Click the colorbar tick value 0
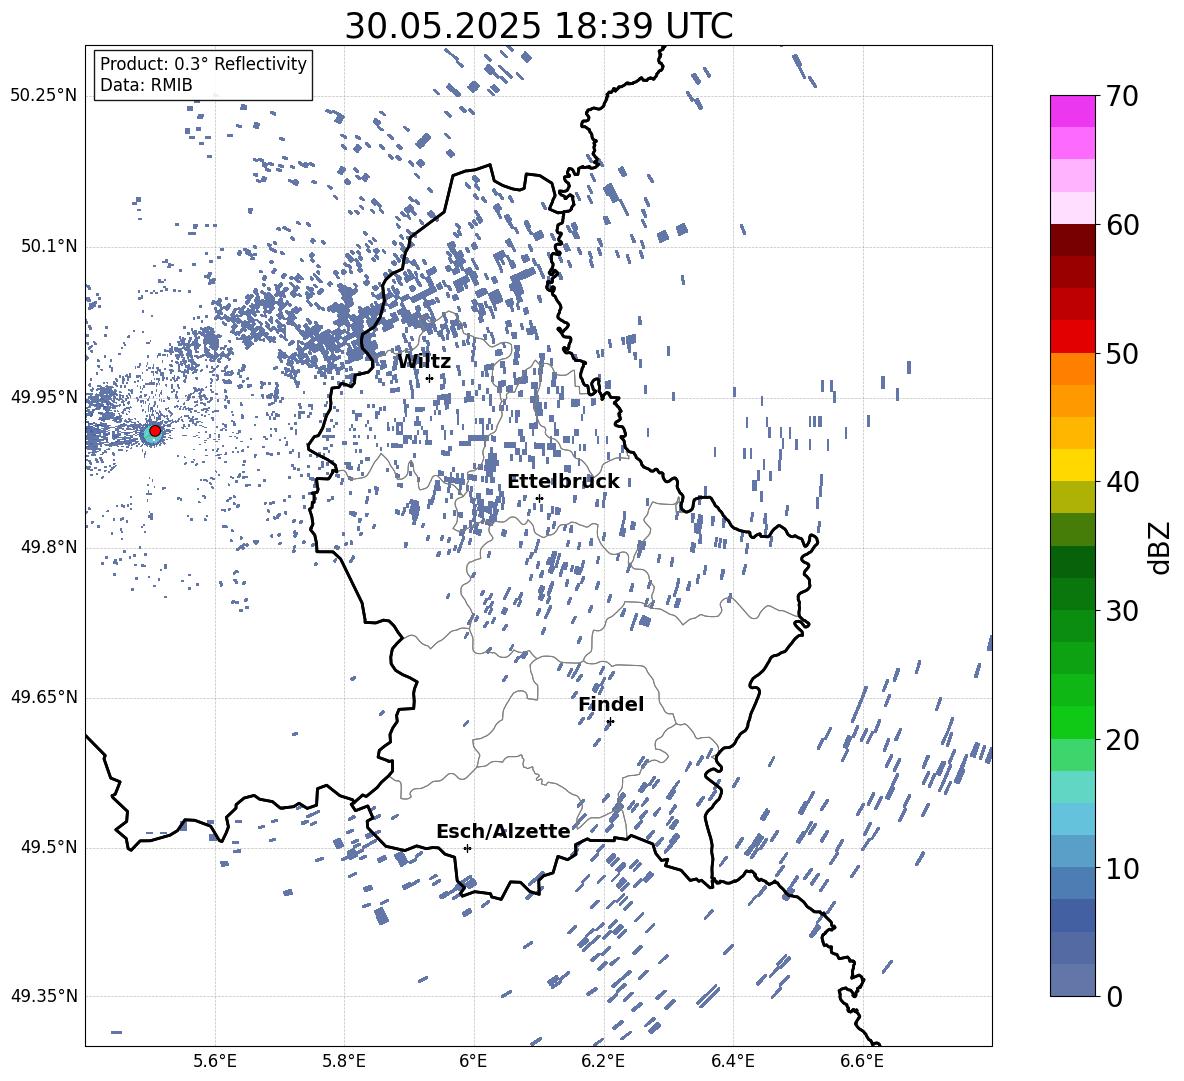Viewport: 1184px width, 1081px height. click(x=1114, y=996)
